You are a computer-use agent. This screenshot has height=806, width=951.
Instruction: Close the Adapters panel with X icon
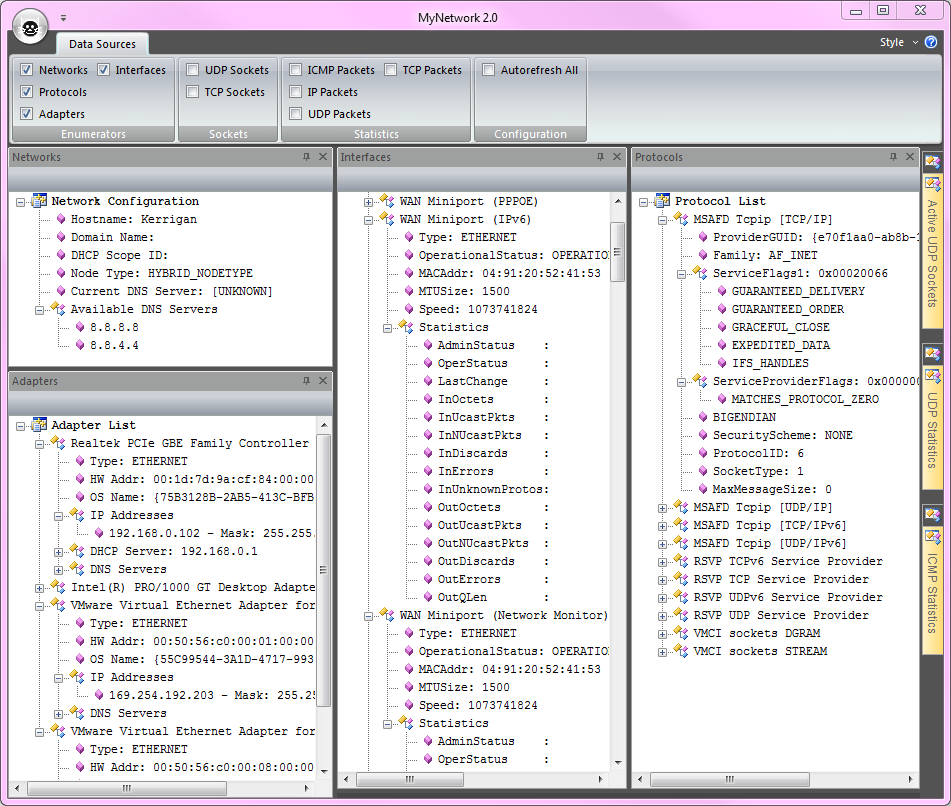pyautogui.click(x=323, y=381)
